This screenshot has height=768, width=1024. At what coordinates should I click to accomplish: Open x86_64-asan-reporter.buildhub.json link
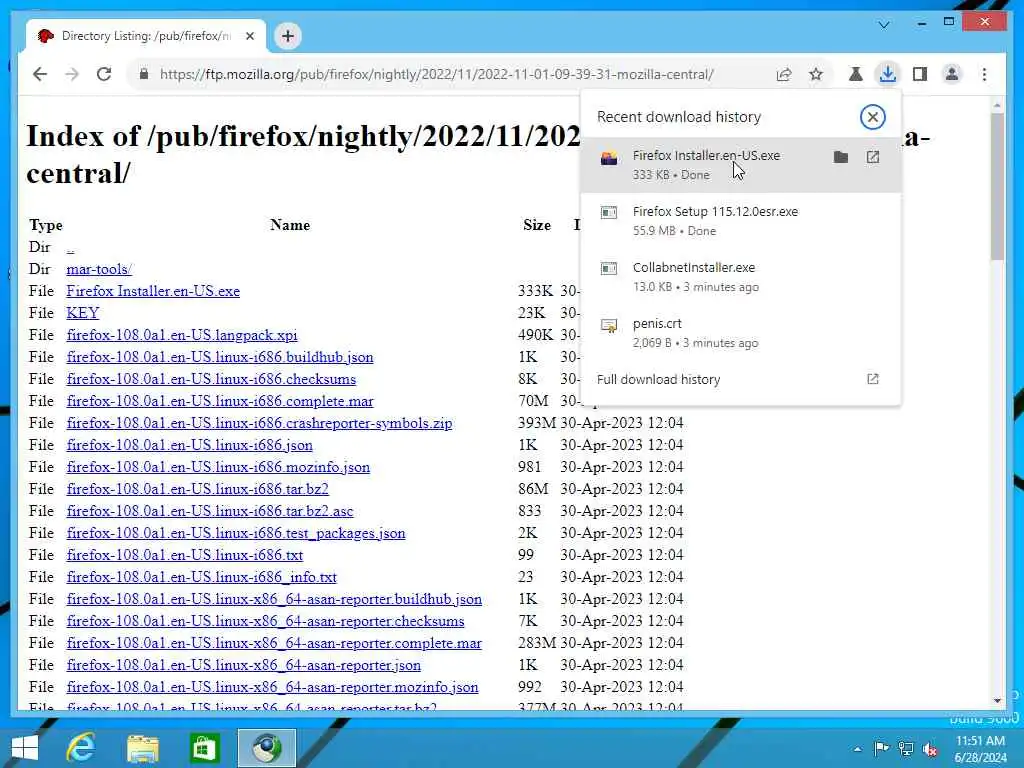274,599
